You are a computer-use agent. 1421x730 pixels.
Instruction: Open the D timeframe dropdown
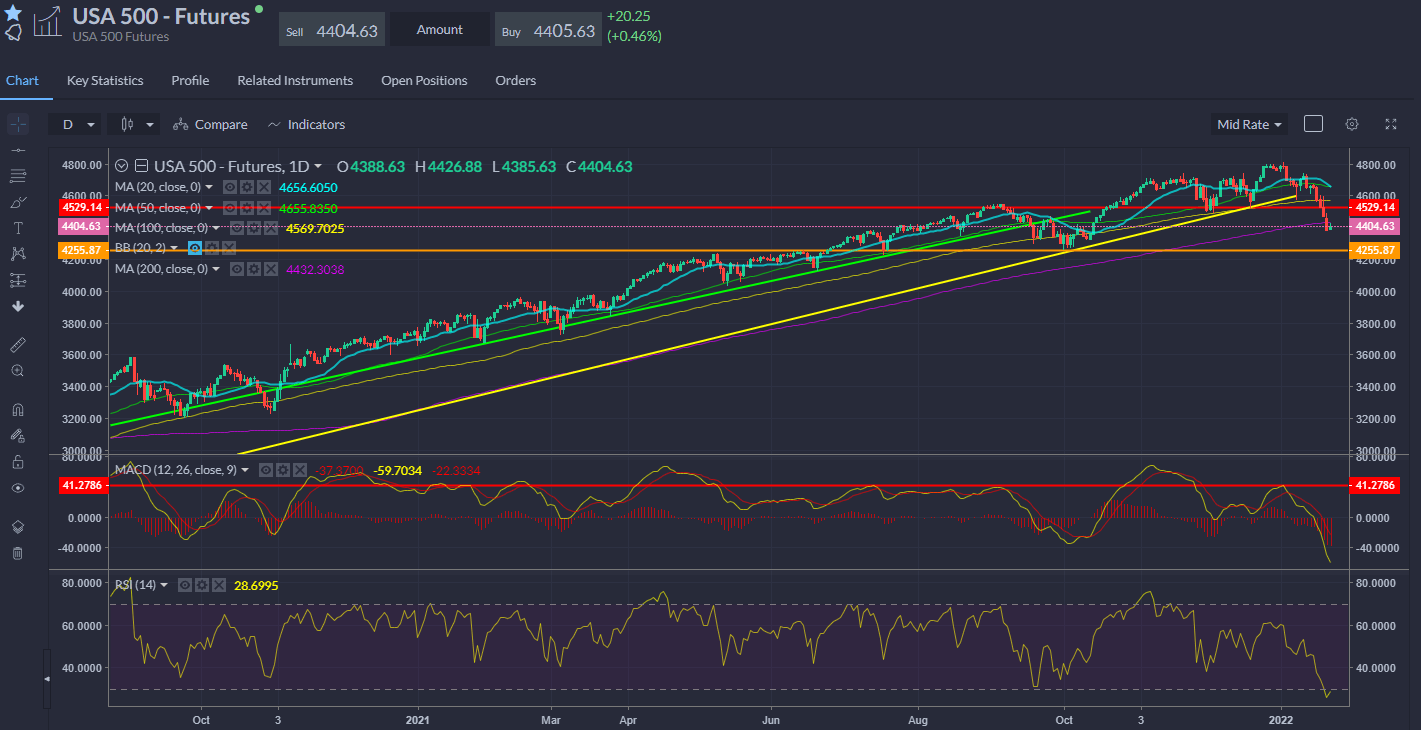click(x=77, y=124)
